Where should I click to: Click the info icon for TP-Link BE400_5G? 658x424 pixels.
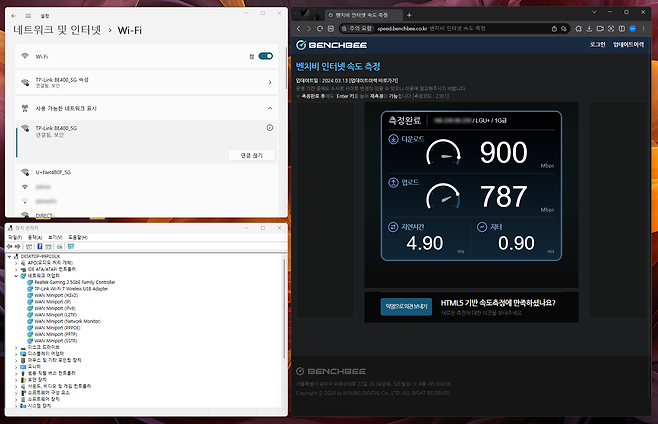pos(270,128)
